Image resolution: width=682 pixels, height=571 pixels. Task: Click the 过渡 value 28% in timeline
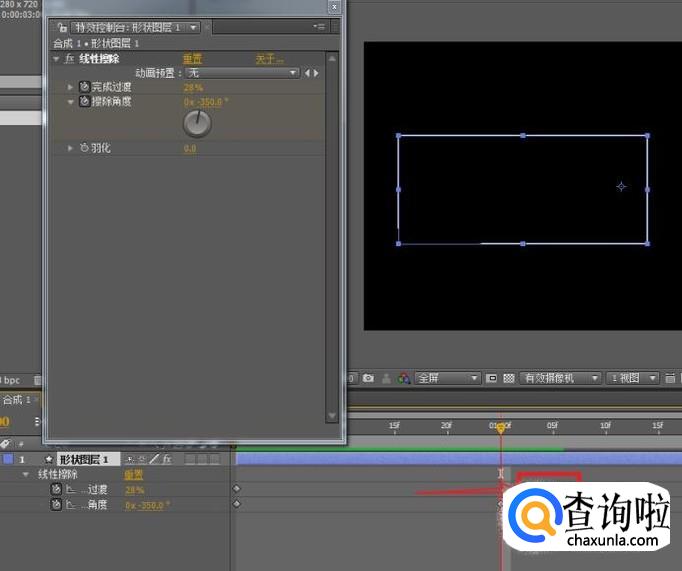point(134,490)
